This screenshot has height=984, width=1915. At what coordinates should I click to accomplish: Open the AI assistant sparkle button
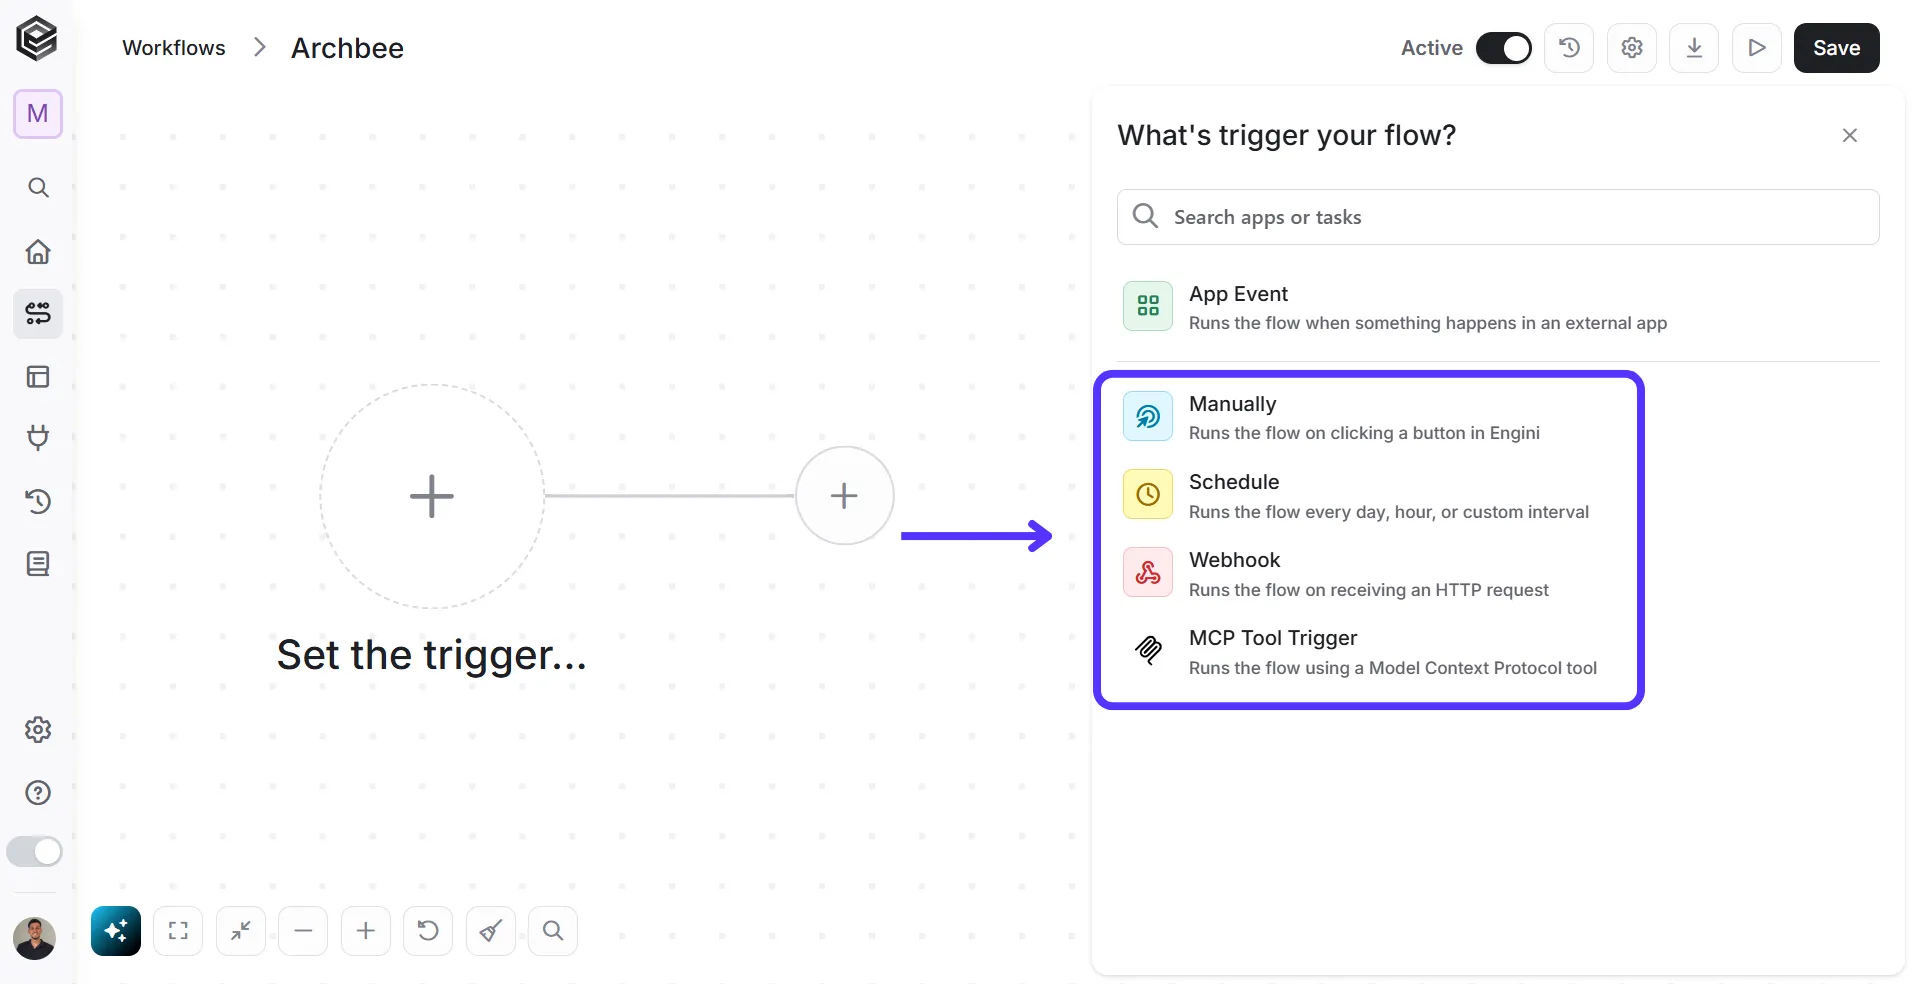pos(116,931)
